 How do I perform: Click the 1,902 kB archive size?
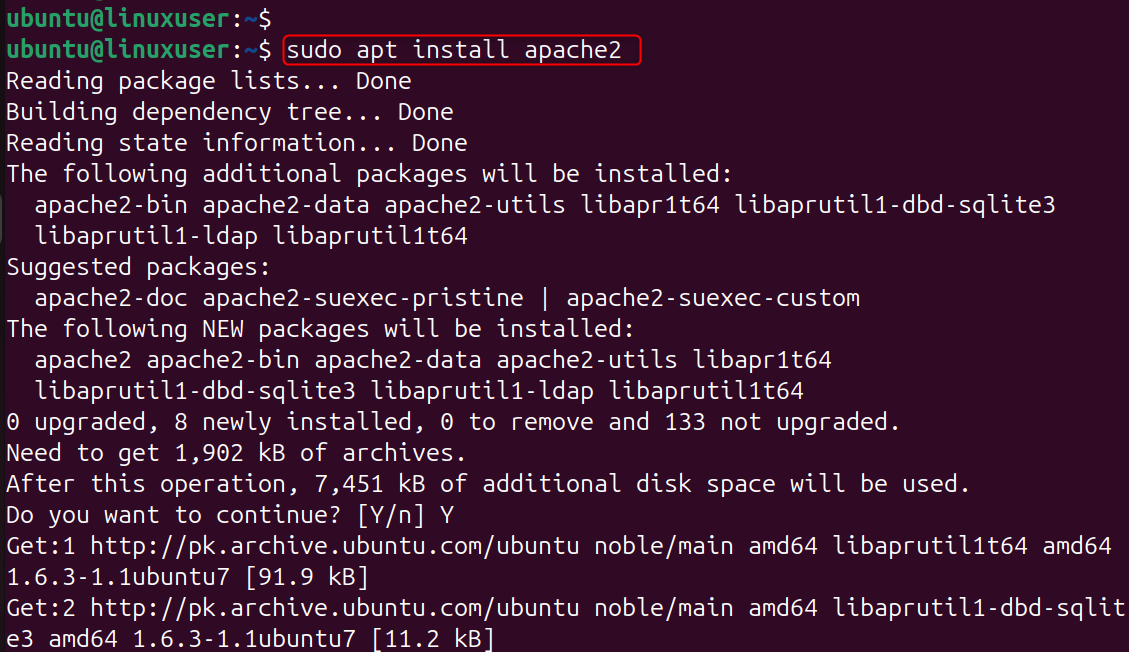coord(229,453)
